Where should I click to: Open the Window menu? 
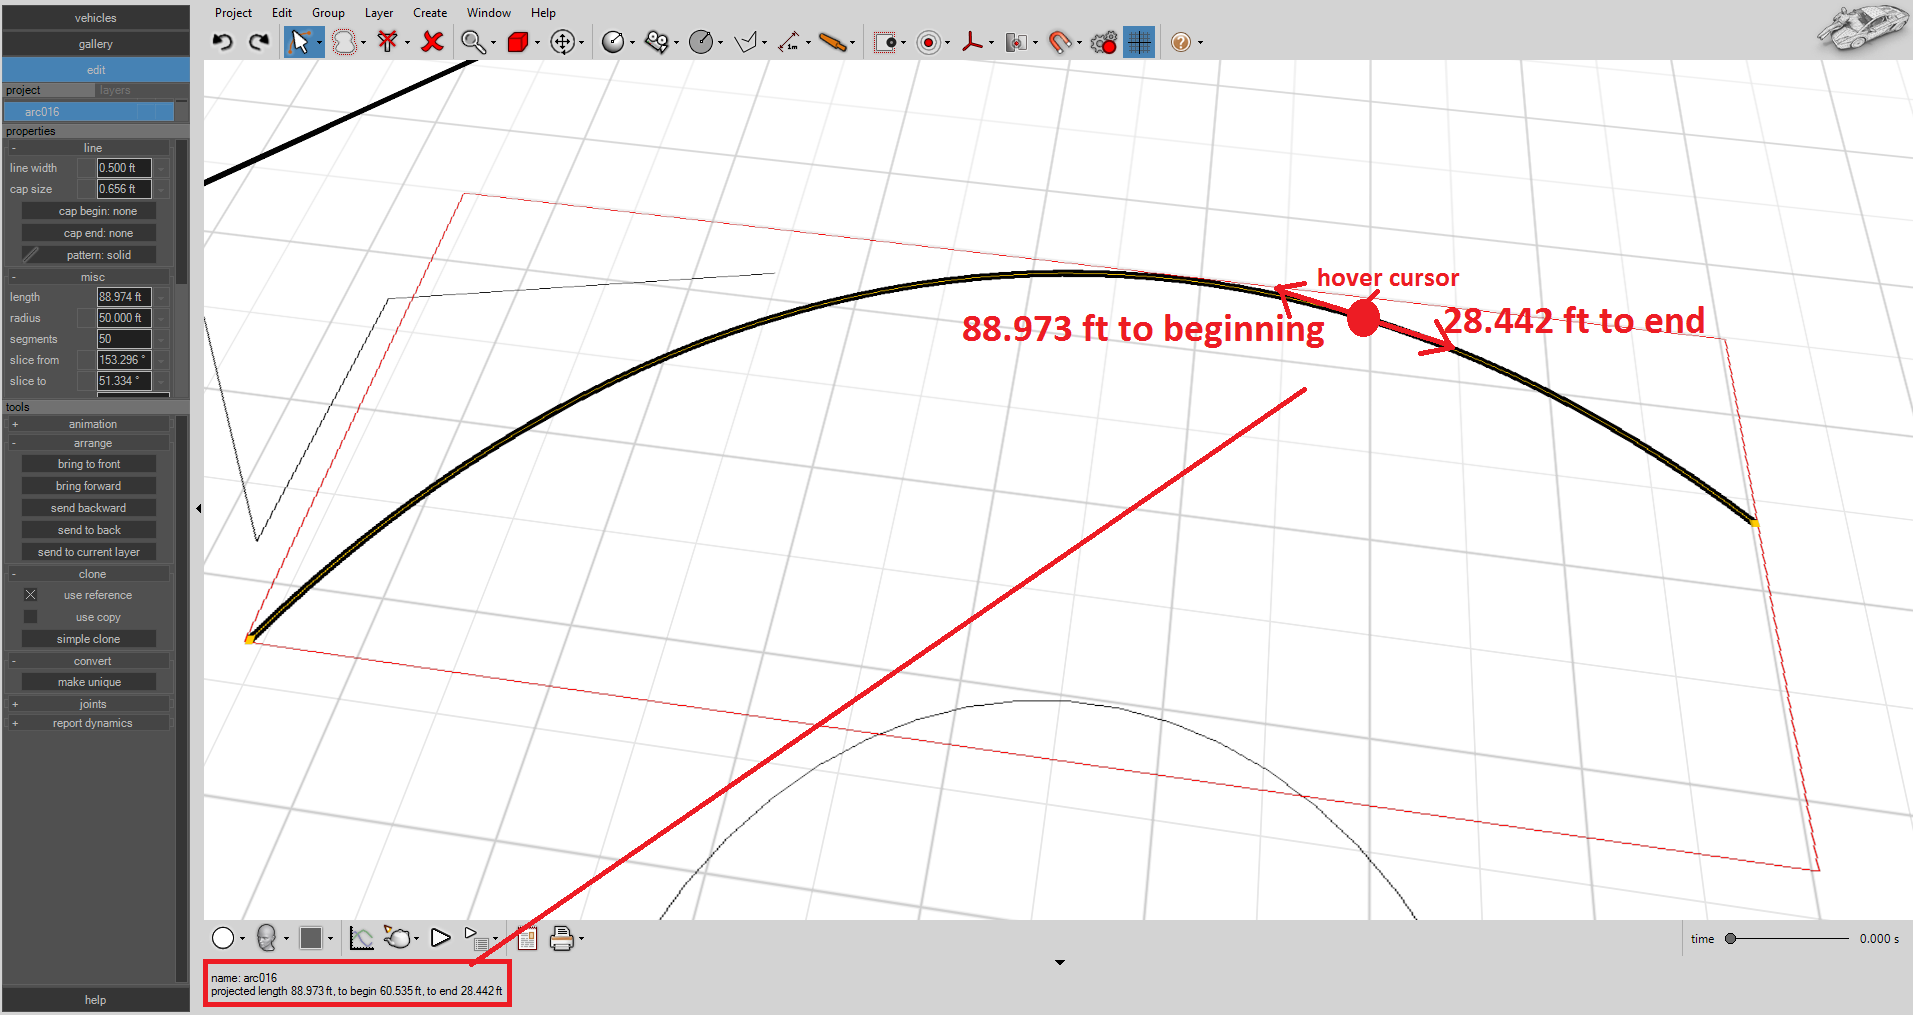489,13
